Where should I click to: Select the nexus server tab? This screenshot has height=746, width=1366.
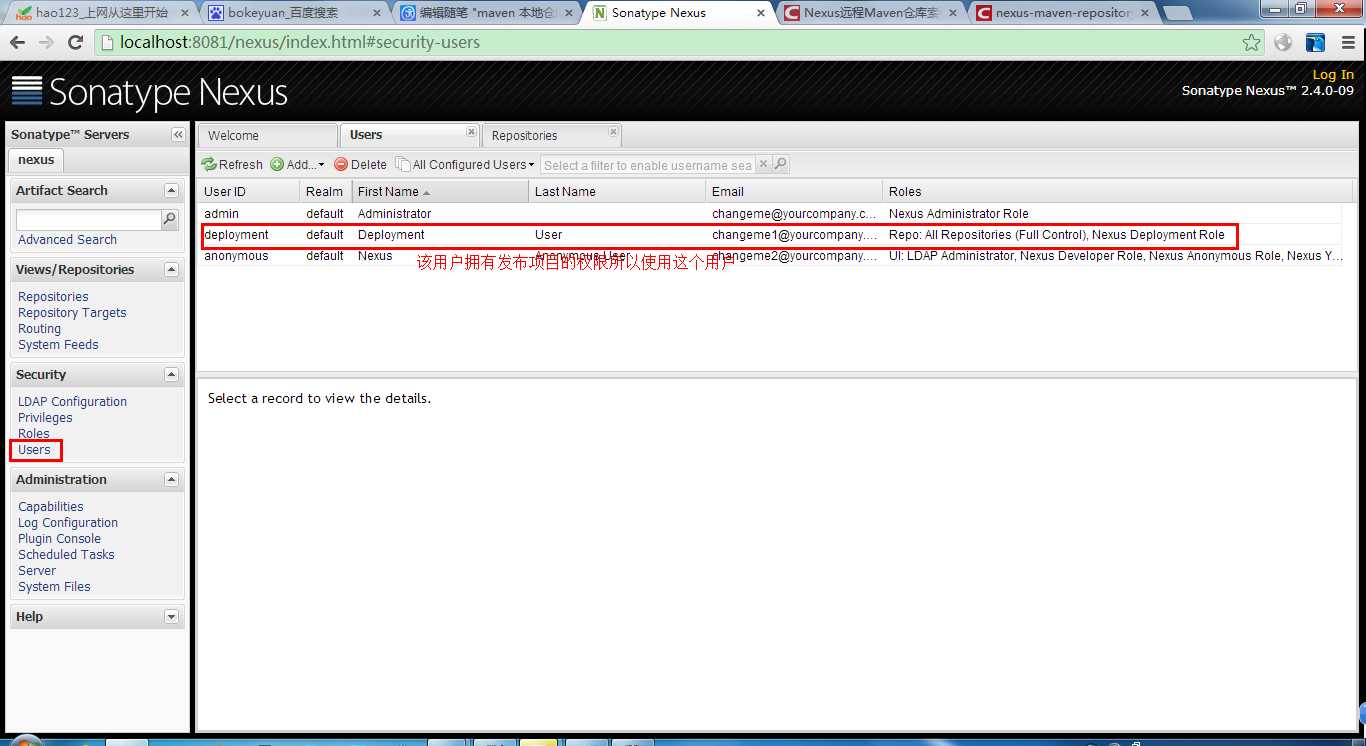click(36, 160)
